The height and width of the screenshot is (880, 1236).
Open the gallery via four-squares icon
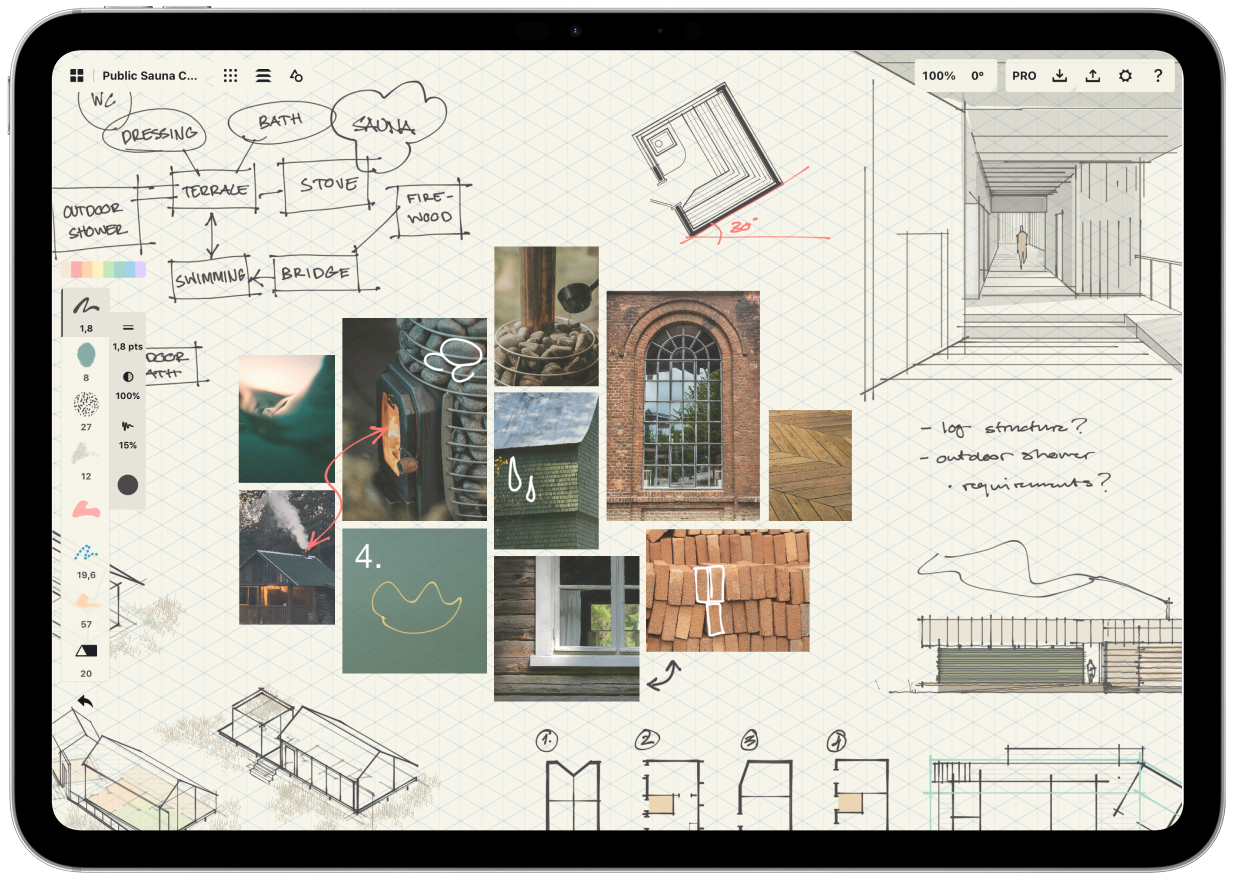click(77, 76)
